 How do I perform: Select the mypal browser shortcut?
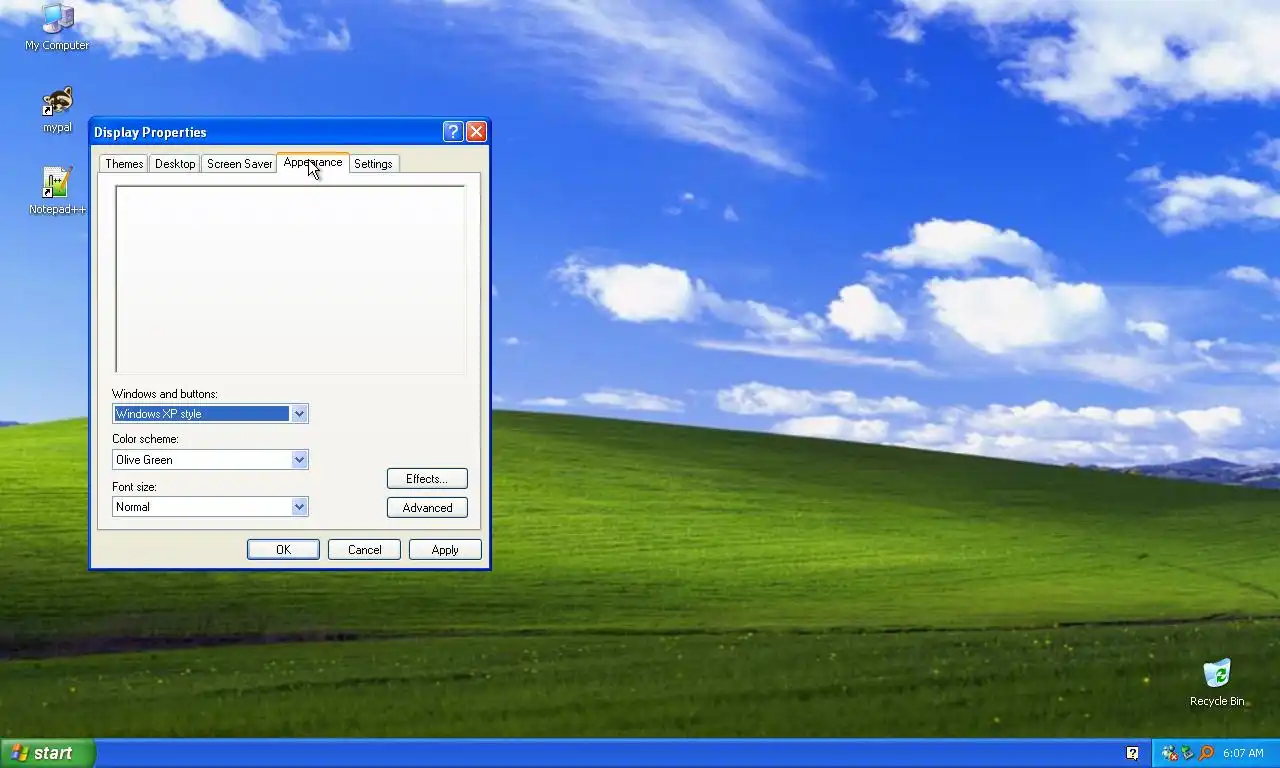[x=57, y=110]
